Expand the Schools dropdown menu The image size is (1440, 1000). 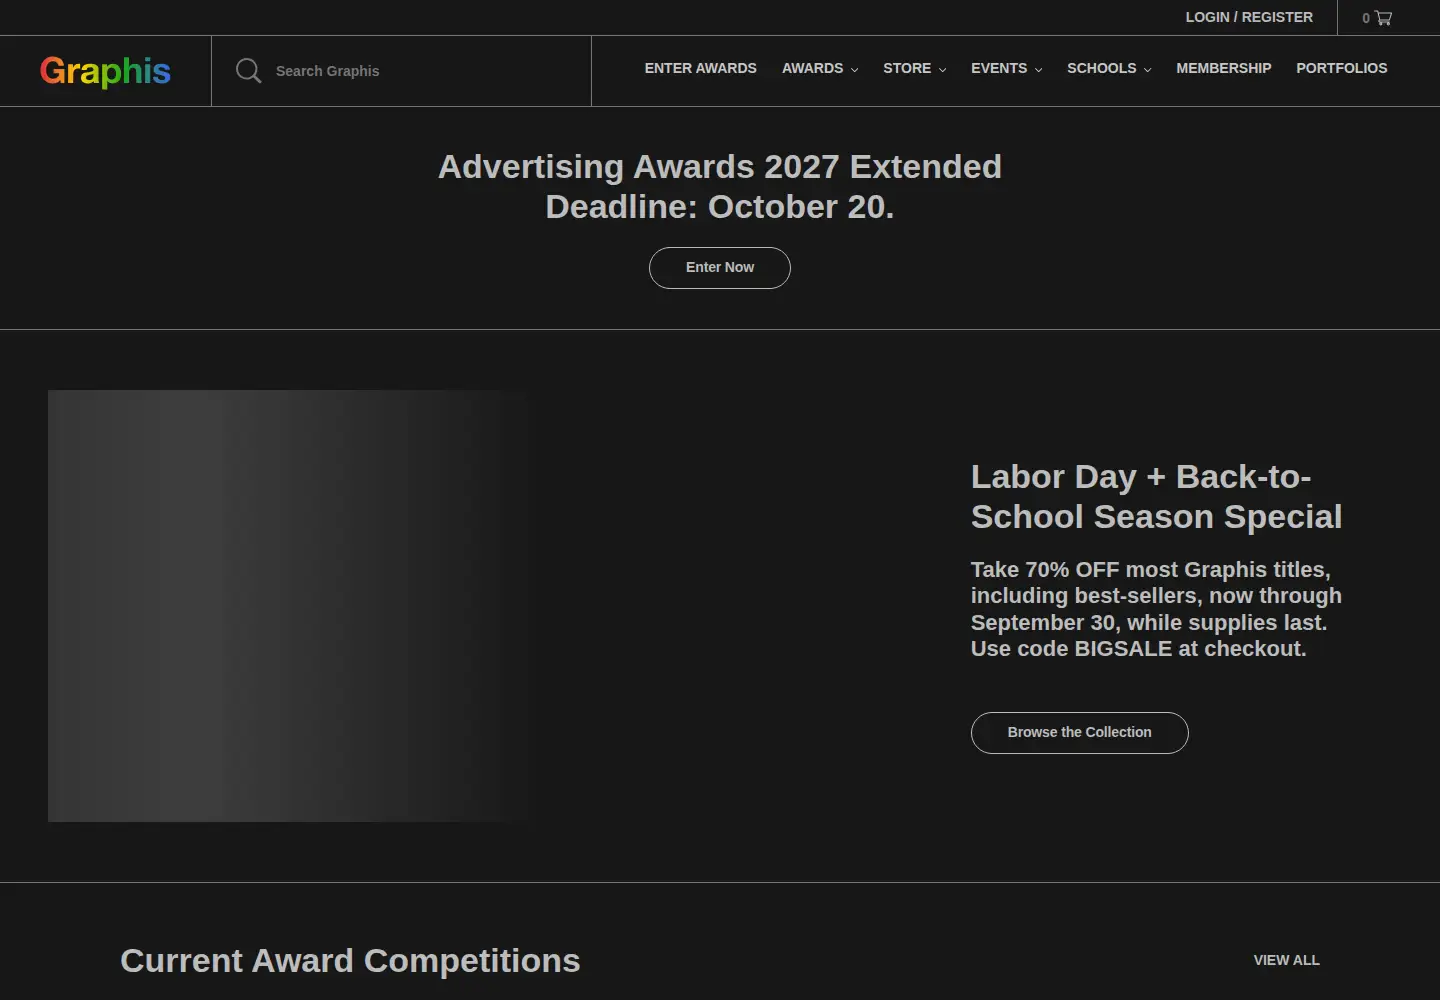(x=1109, y=68)
